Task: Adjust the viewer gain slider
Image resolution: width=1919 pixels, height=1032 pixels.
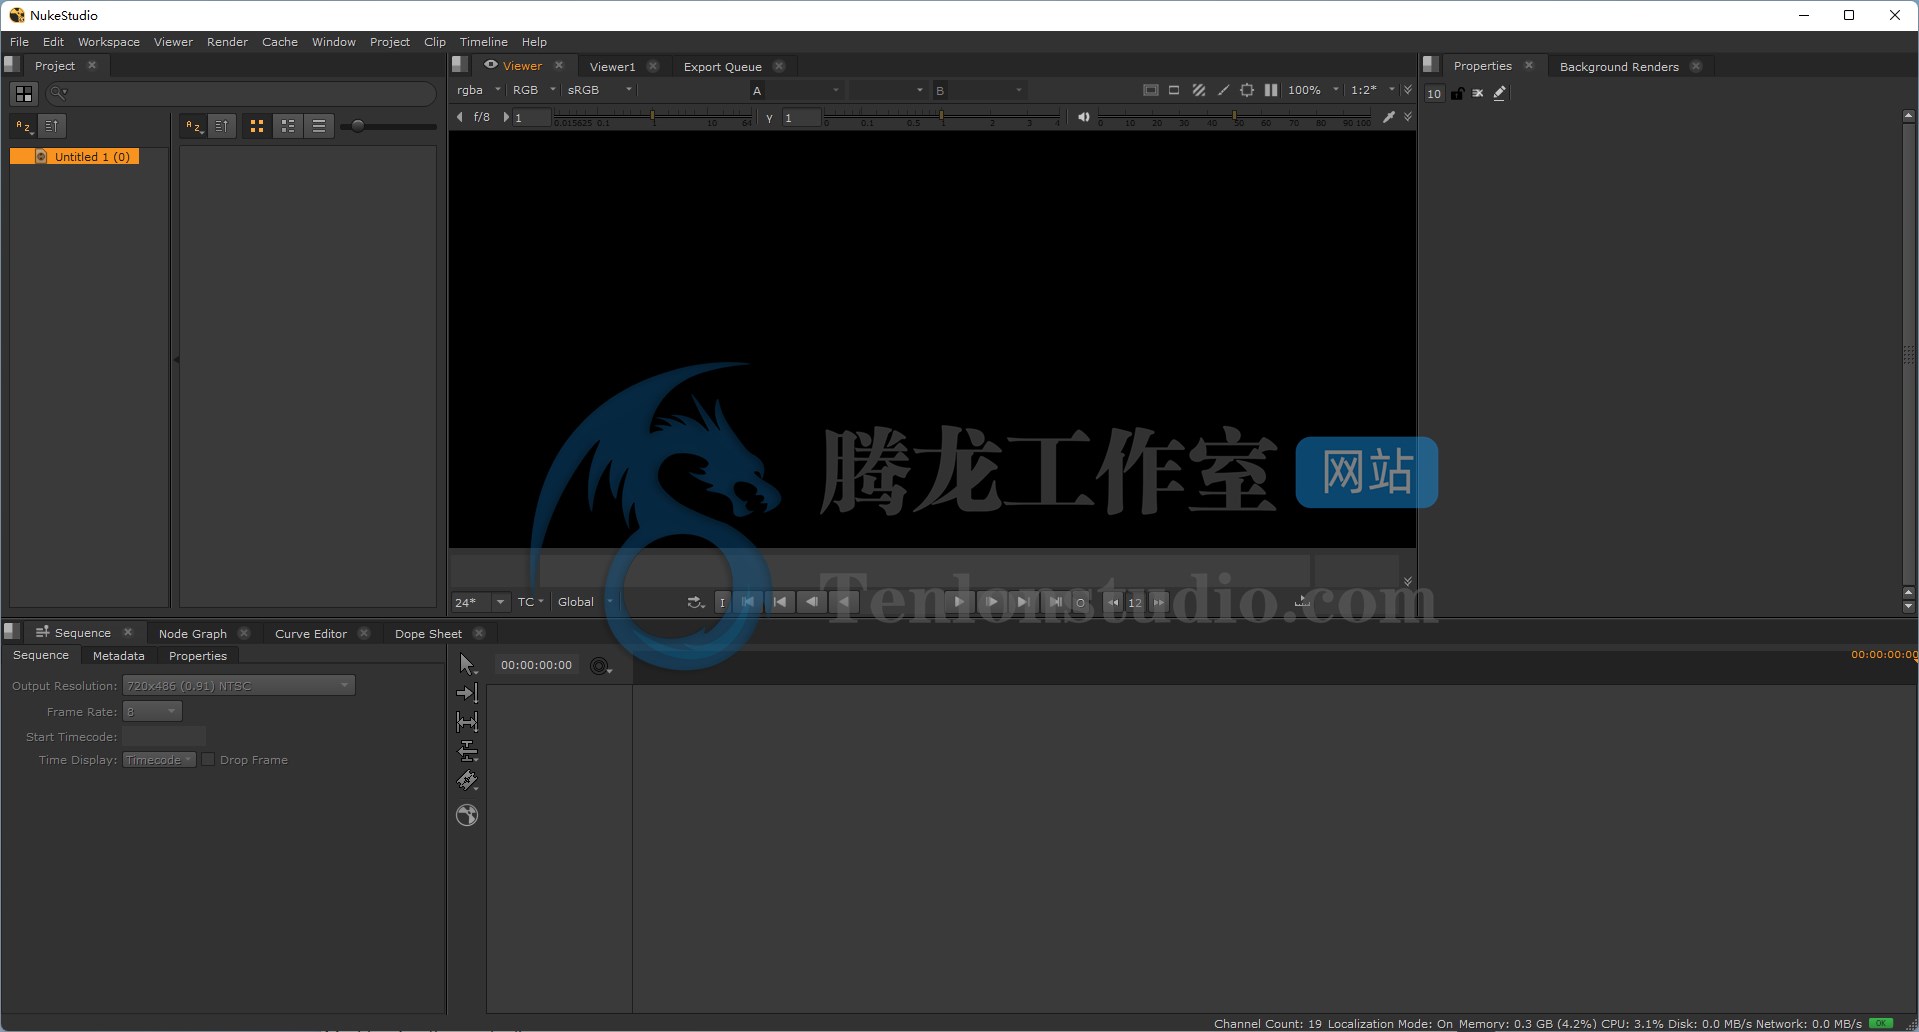Action: coord(654,118)
